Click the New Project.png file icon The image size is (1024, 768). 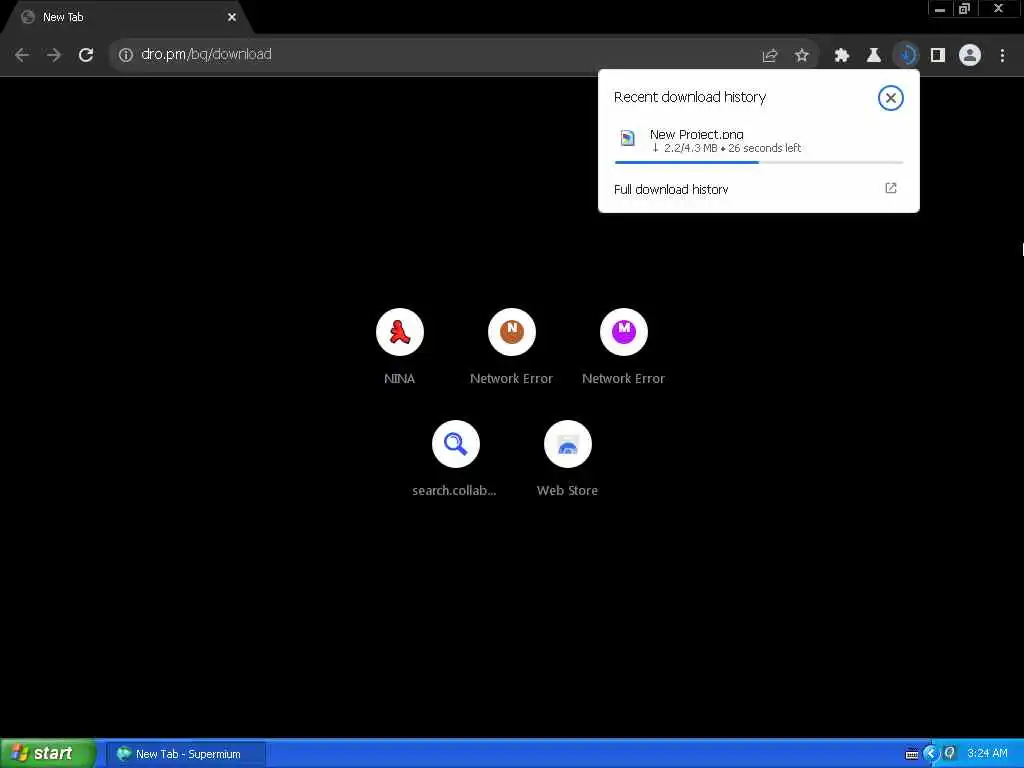[628, 138]
